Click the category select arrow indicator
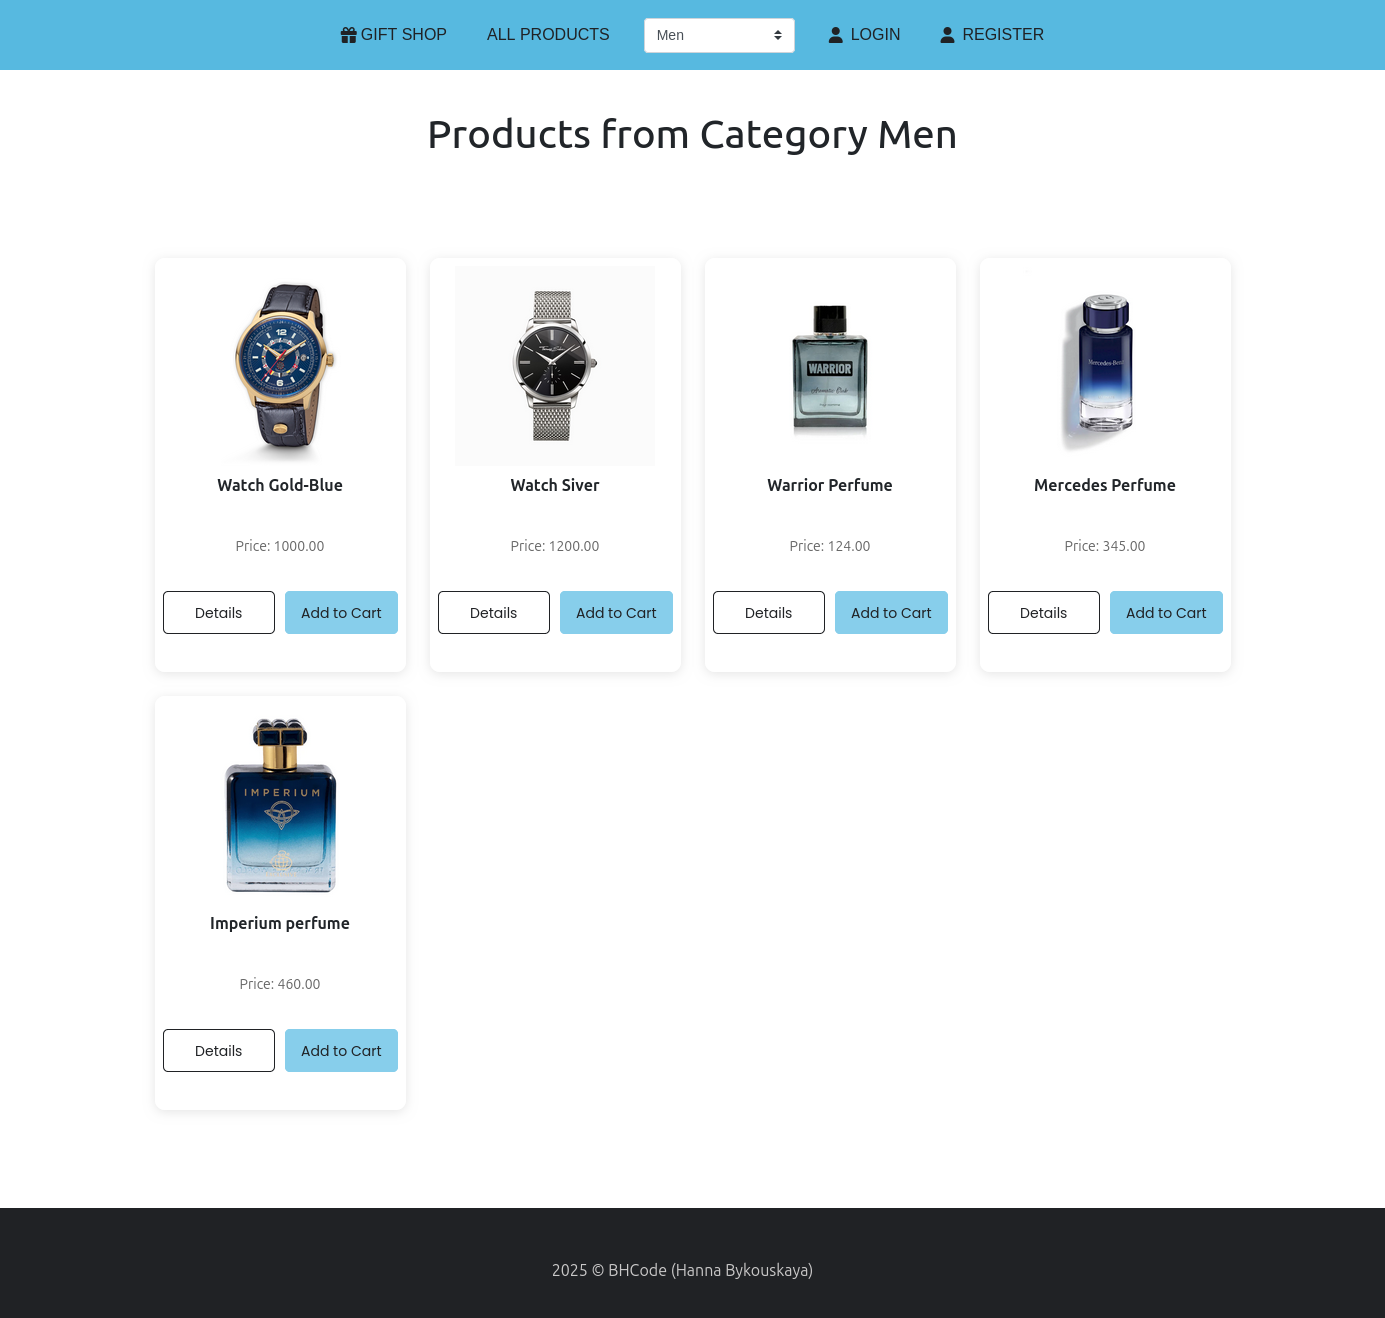 [x=778, y=35]
